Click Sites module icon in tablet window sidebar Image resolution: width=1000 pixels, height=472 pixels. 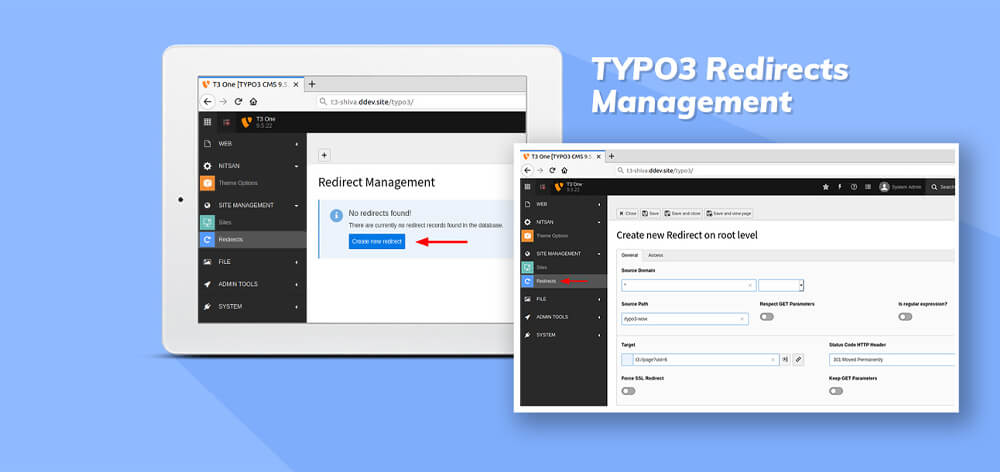click(207, 223)
